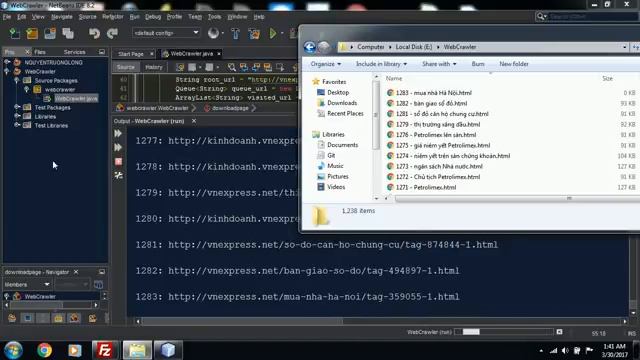Click the Undo arrow icon
This screenshot has width=640, height=360.
click(x=94, y=33)
